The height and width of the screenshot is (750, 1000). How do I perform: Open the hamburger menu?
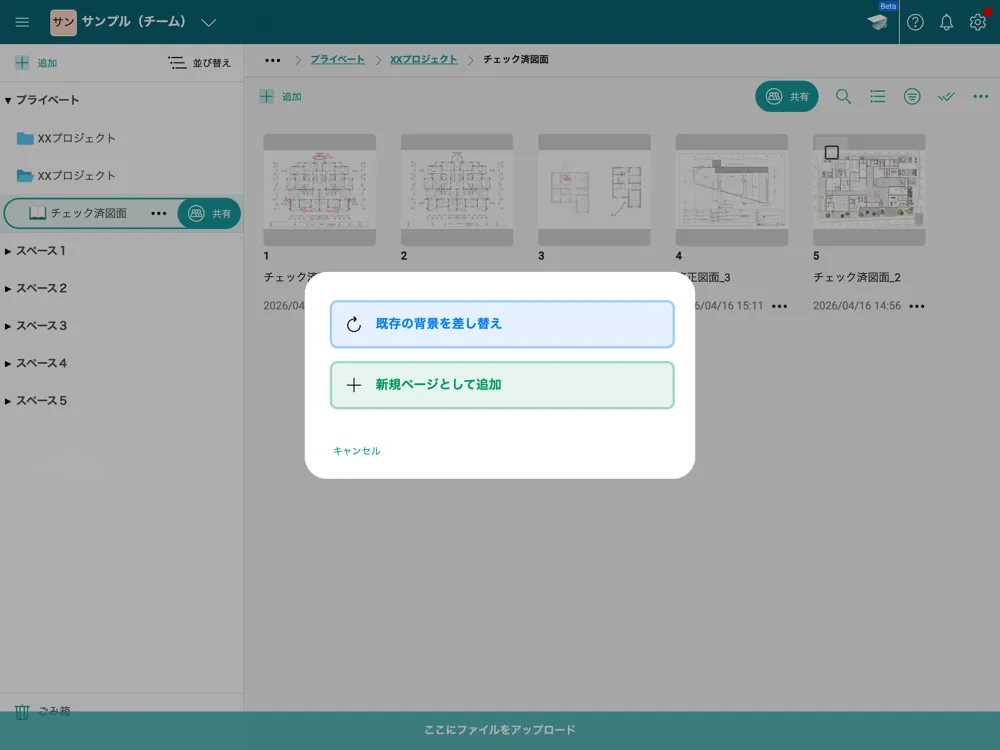pos(22,22)
